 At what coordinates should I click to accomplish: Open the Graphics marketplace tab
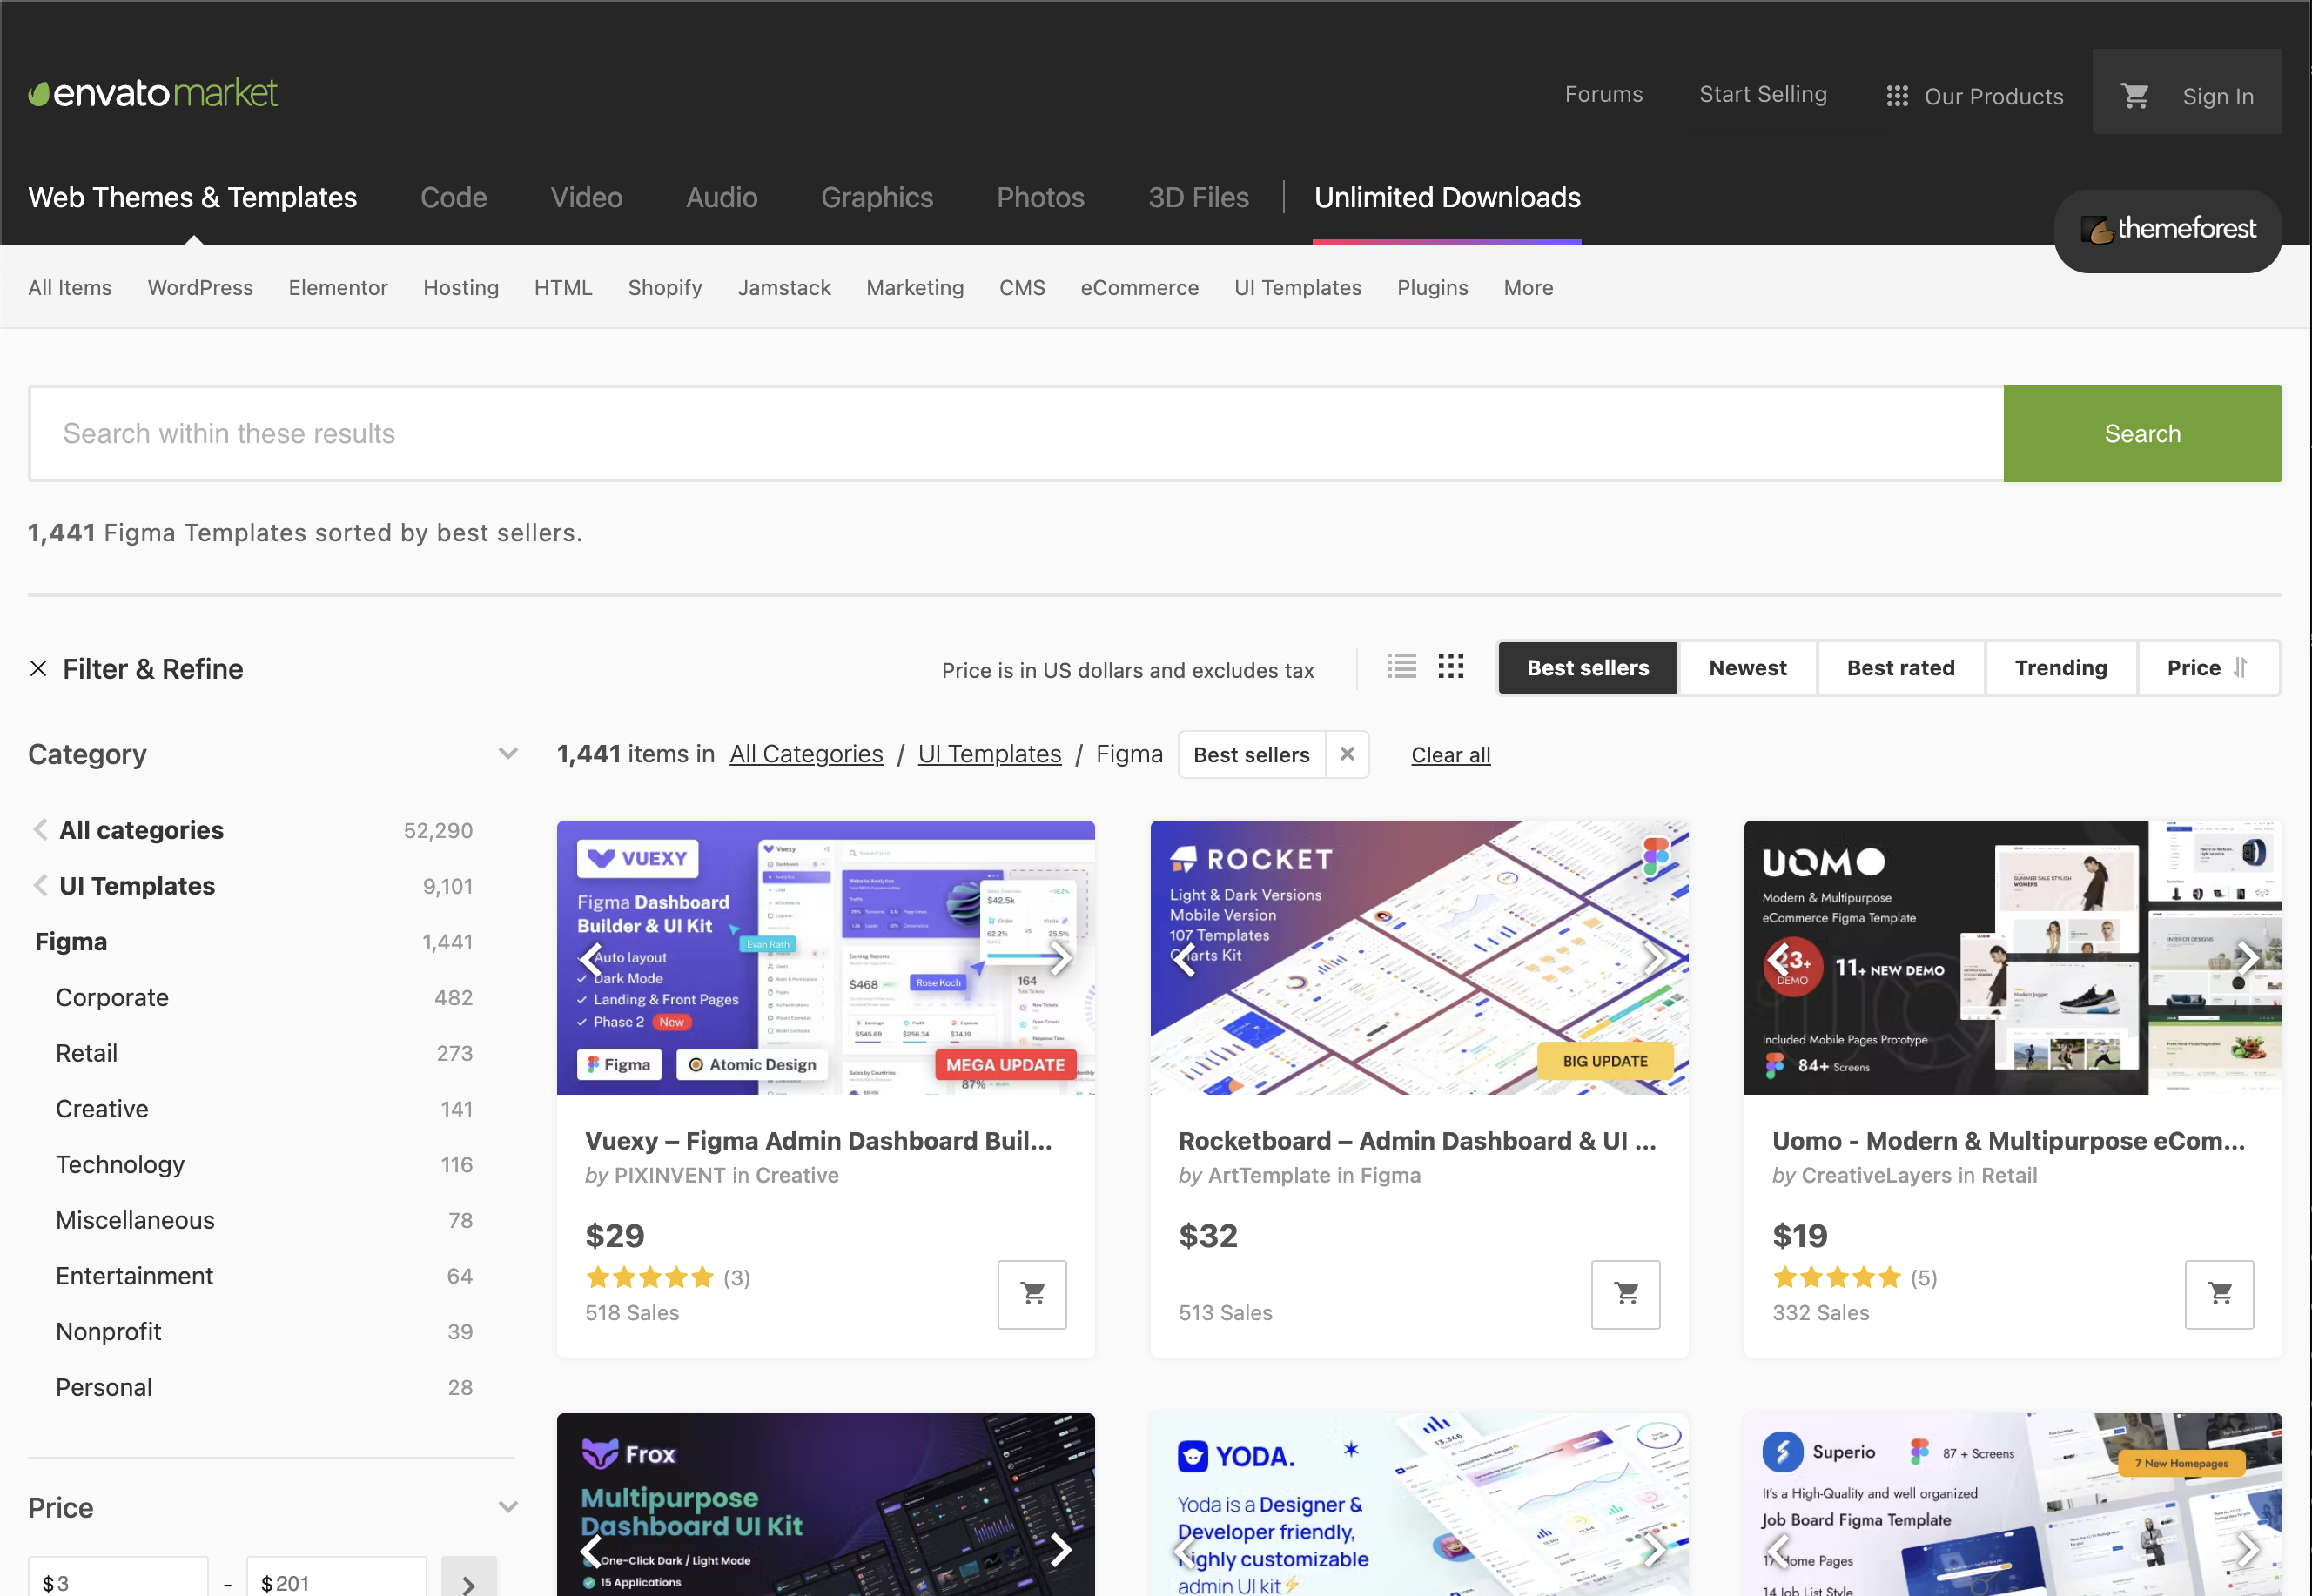877,197
